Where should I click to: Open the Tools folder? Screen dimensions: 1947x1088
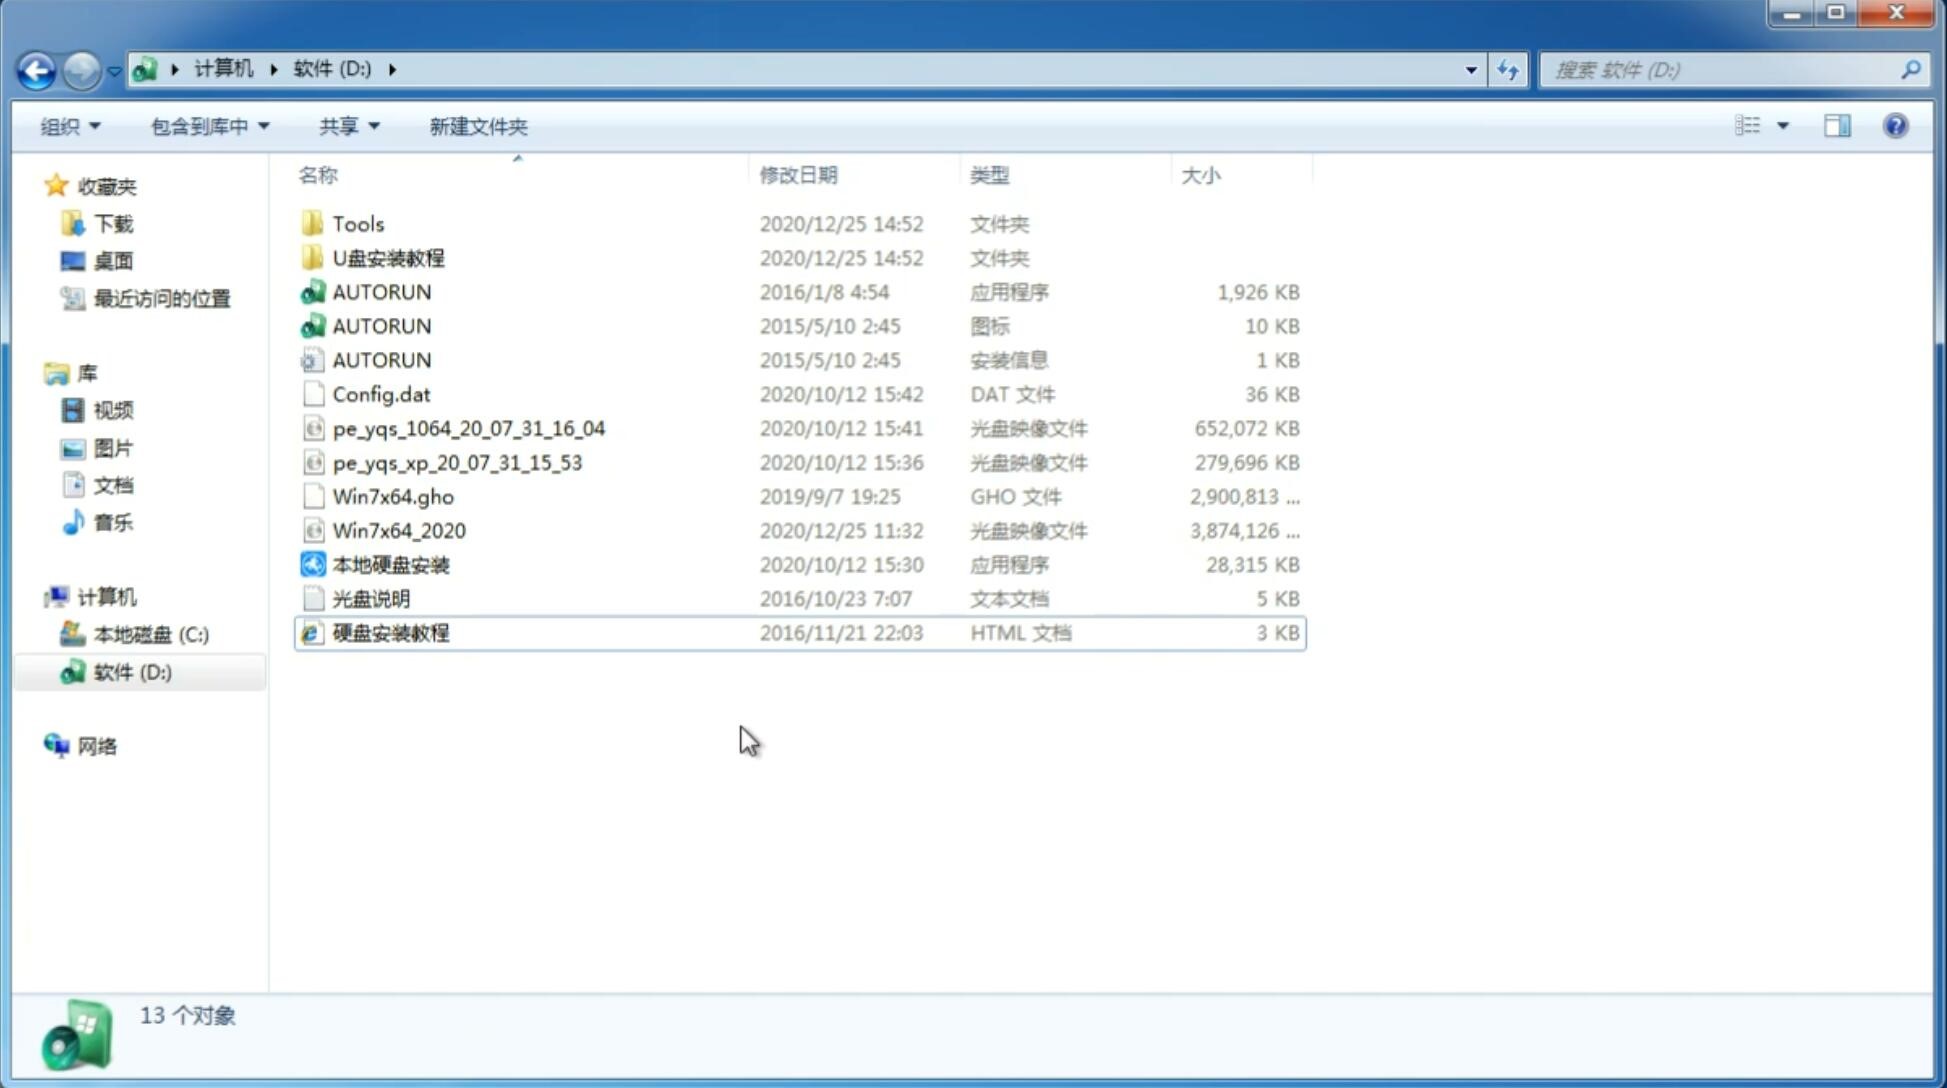[x=357, y=223]
